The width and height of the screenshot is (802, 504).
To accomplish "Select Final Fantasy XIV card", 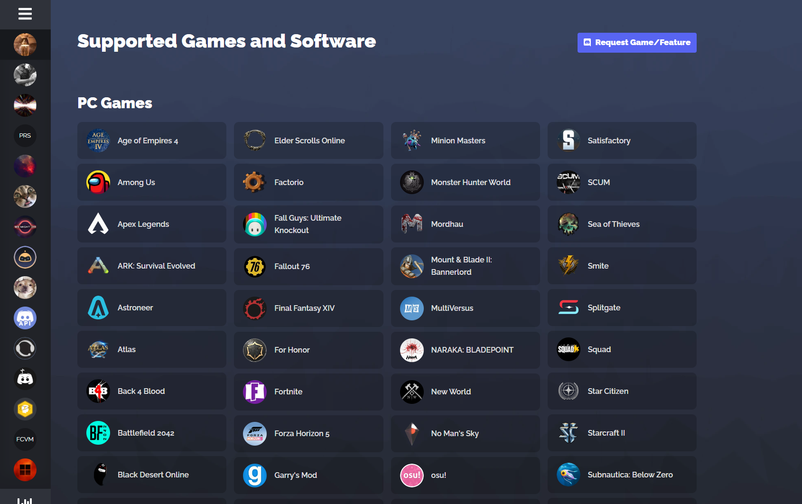I will pos(308,308).
